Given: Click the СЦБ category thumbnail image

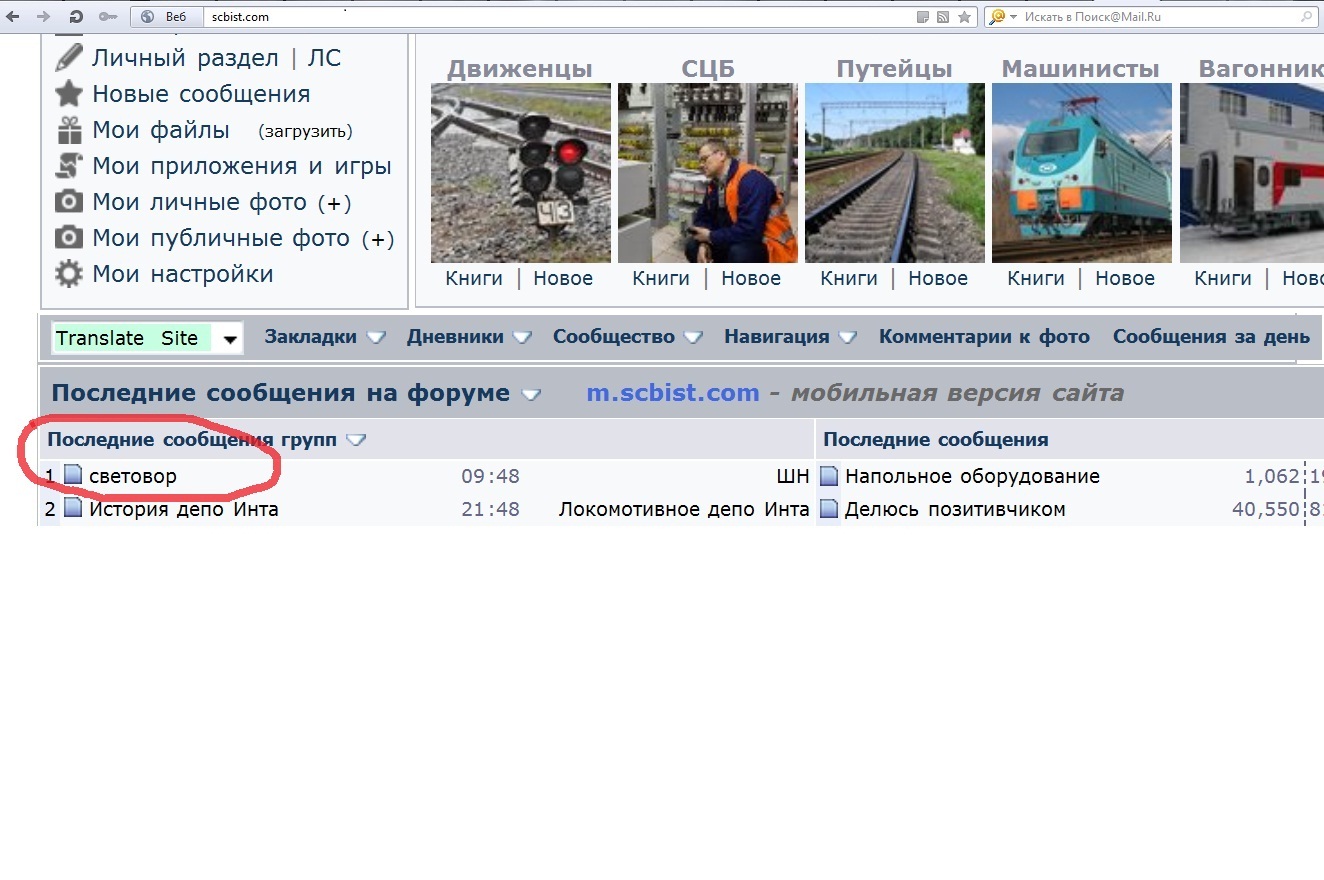Looking at the screenshot, I should click(707, 173).
